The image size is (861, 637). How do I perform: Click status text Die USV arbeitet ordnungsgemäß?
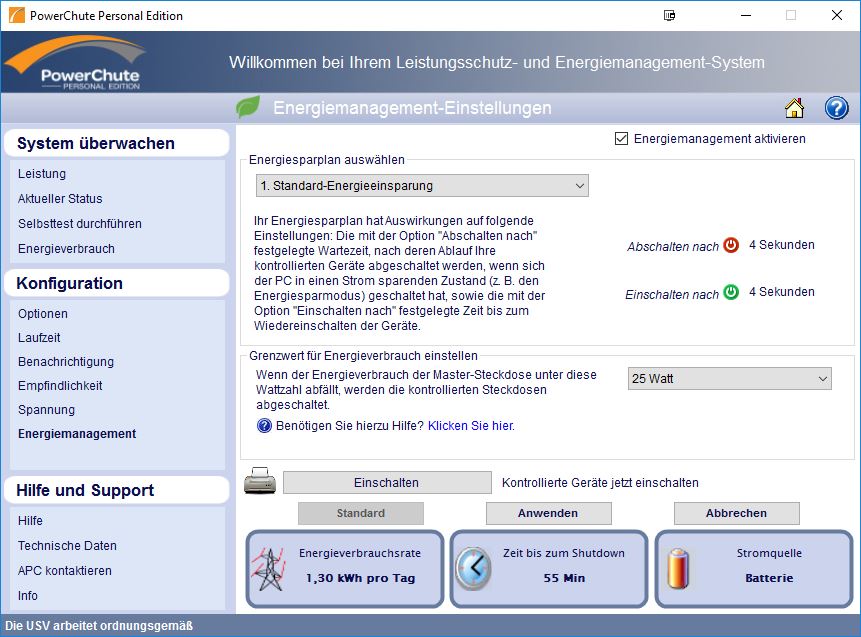coord(99,626)
